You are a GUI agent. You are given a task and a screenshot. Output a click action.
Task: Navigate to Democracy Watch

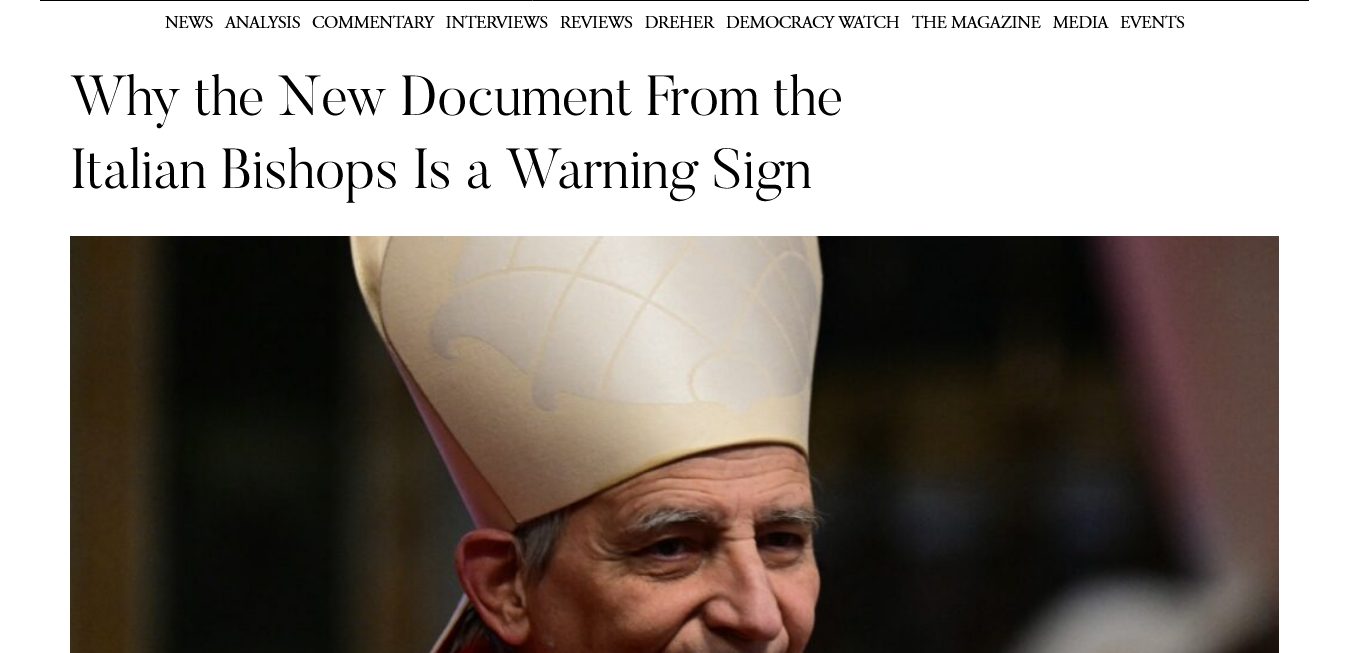click(812, 23)
